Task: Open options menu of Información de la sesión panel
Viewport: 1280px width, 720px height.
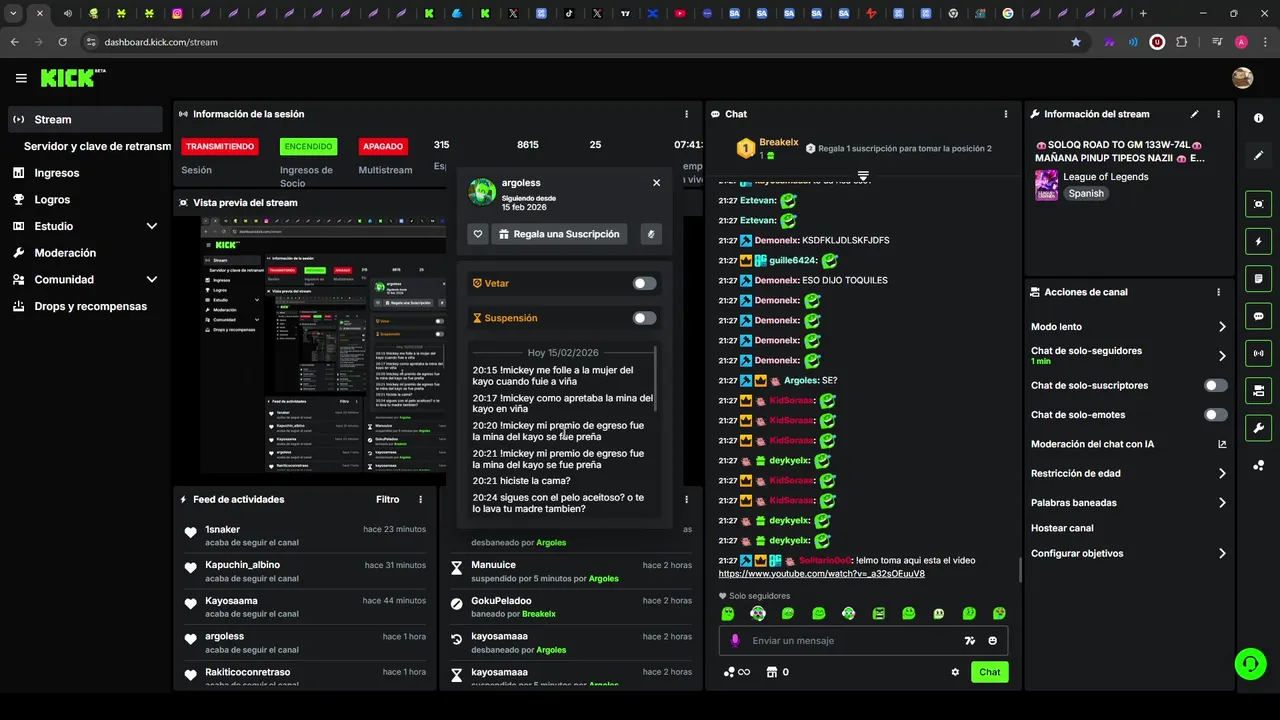Action: pos(686,114)
